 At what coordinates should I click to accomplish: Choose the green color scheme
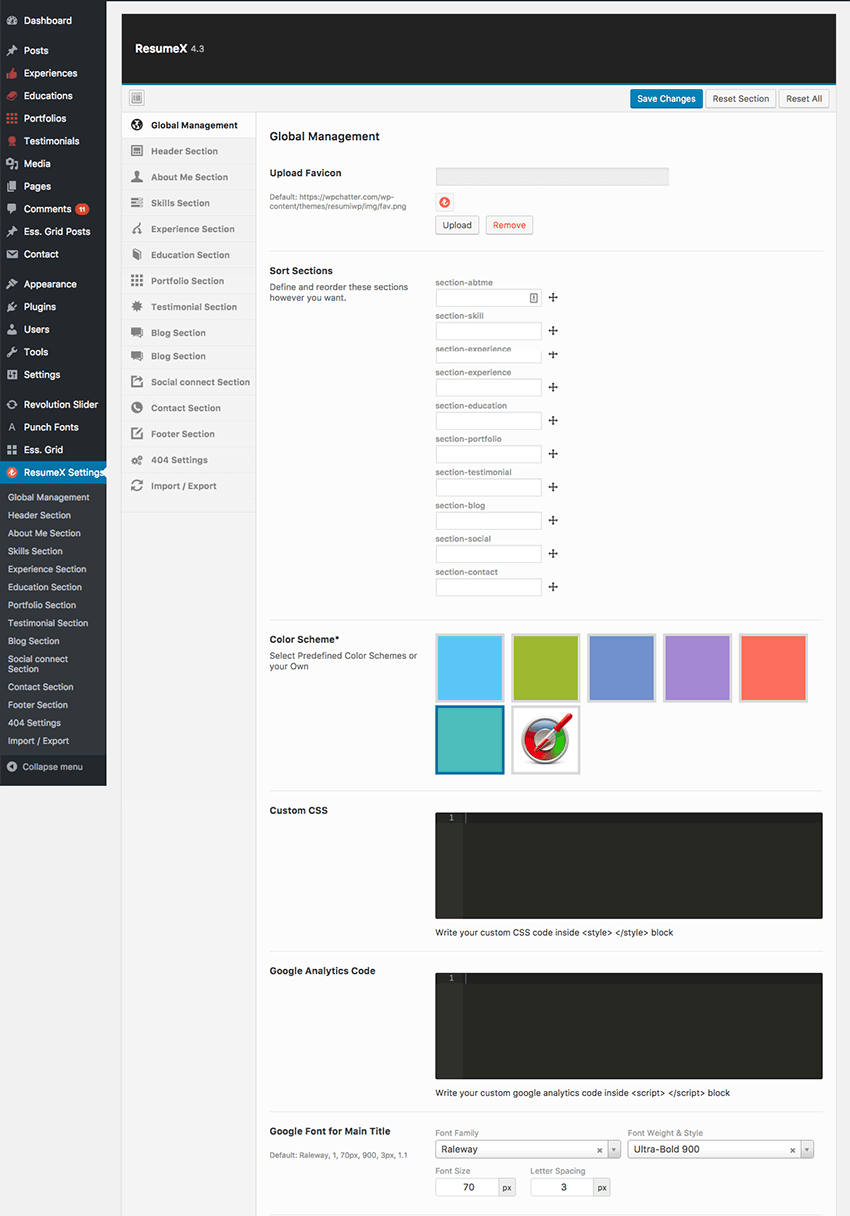[x=546, y=668]
